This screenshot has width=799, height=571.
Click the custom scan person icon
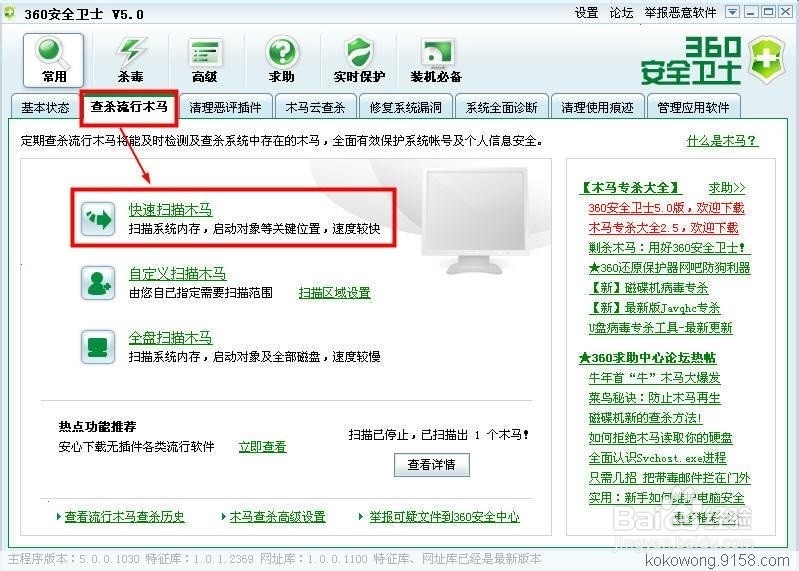coord(98,283)
